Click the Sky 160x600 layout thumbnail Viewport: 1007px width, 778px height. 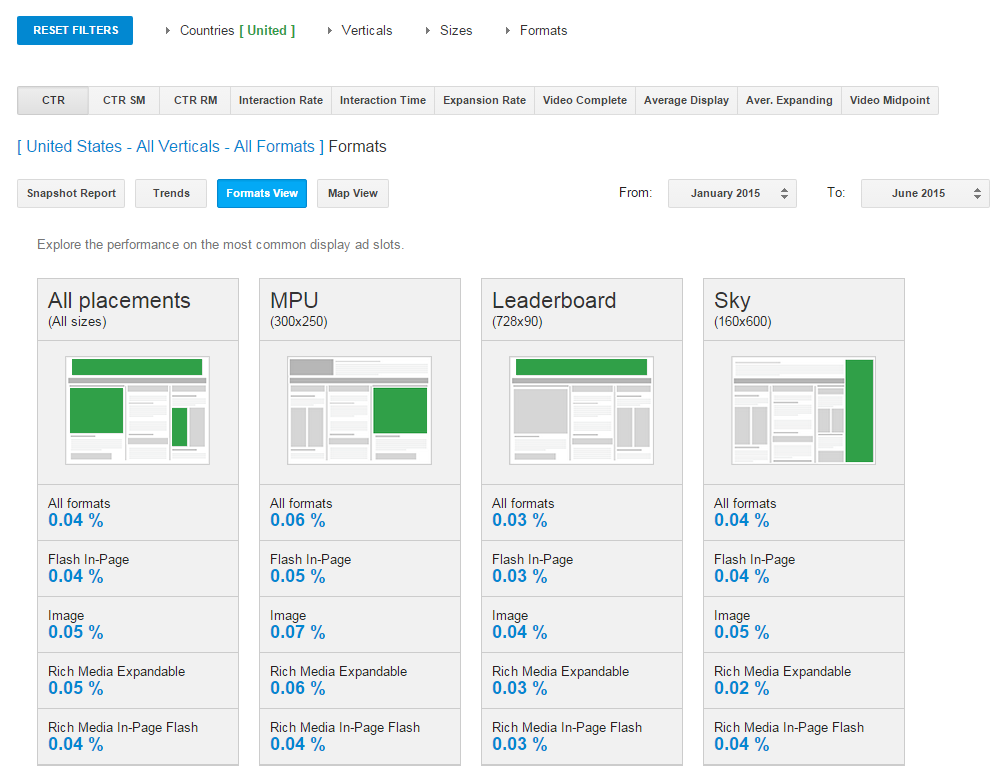[x=804, y=410]
